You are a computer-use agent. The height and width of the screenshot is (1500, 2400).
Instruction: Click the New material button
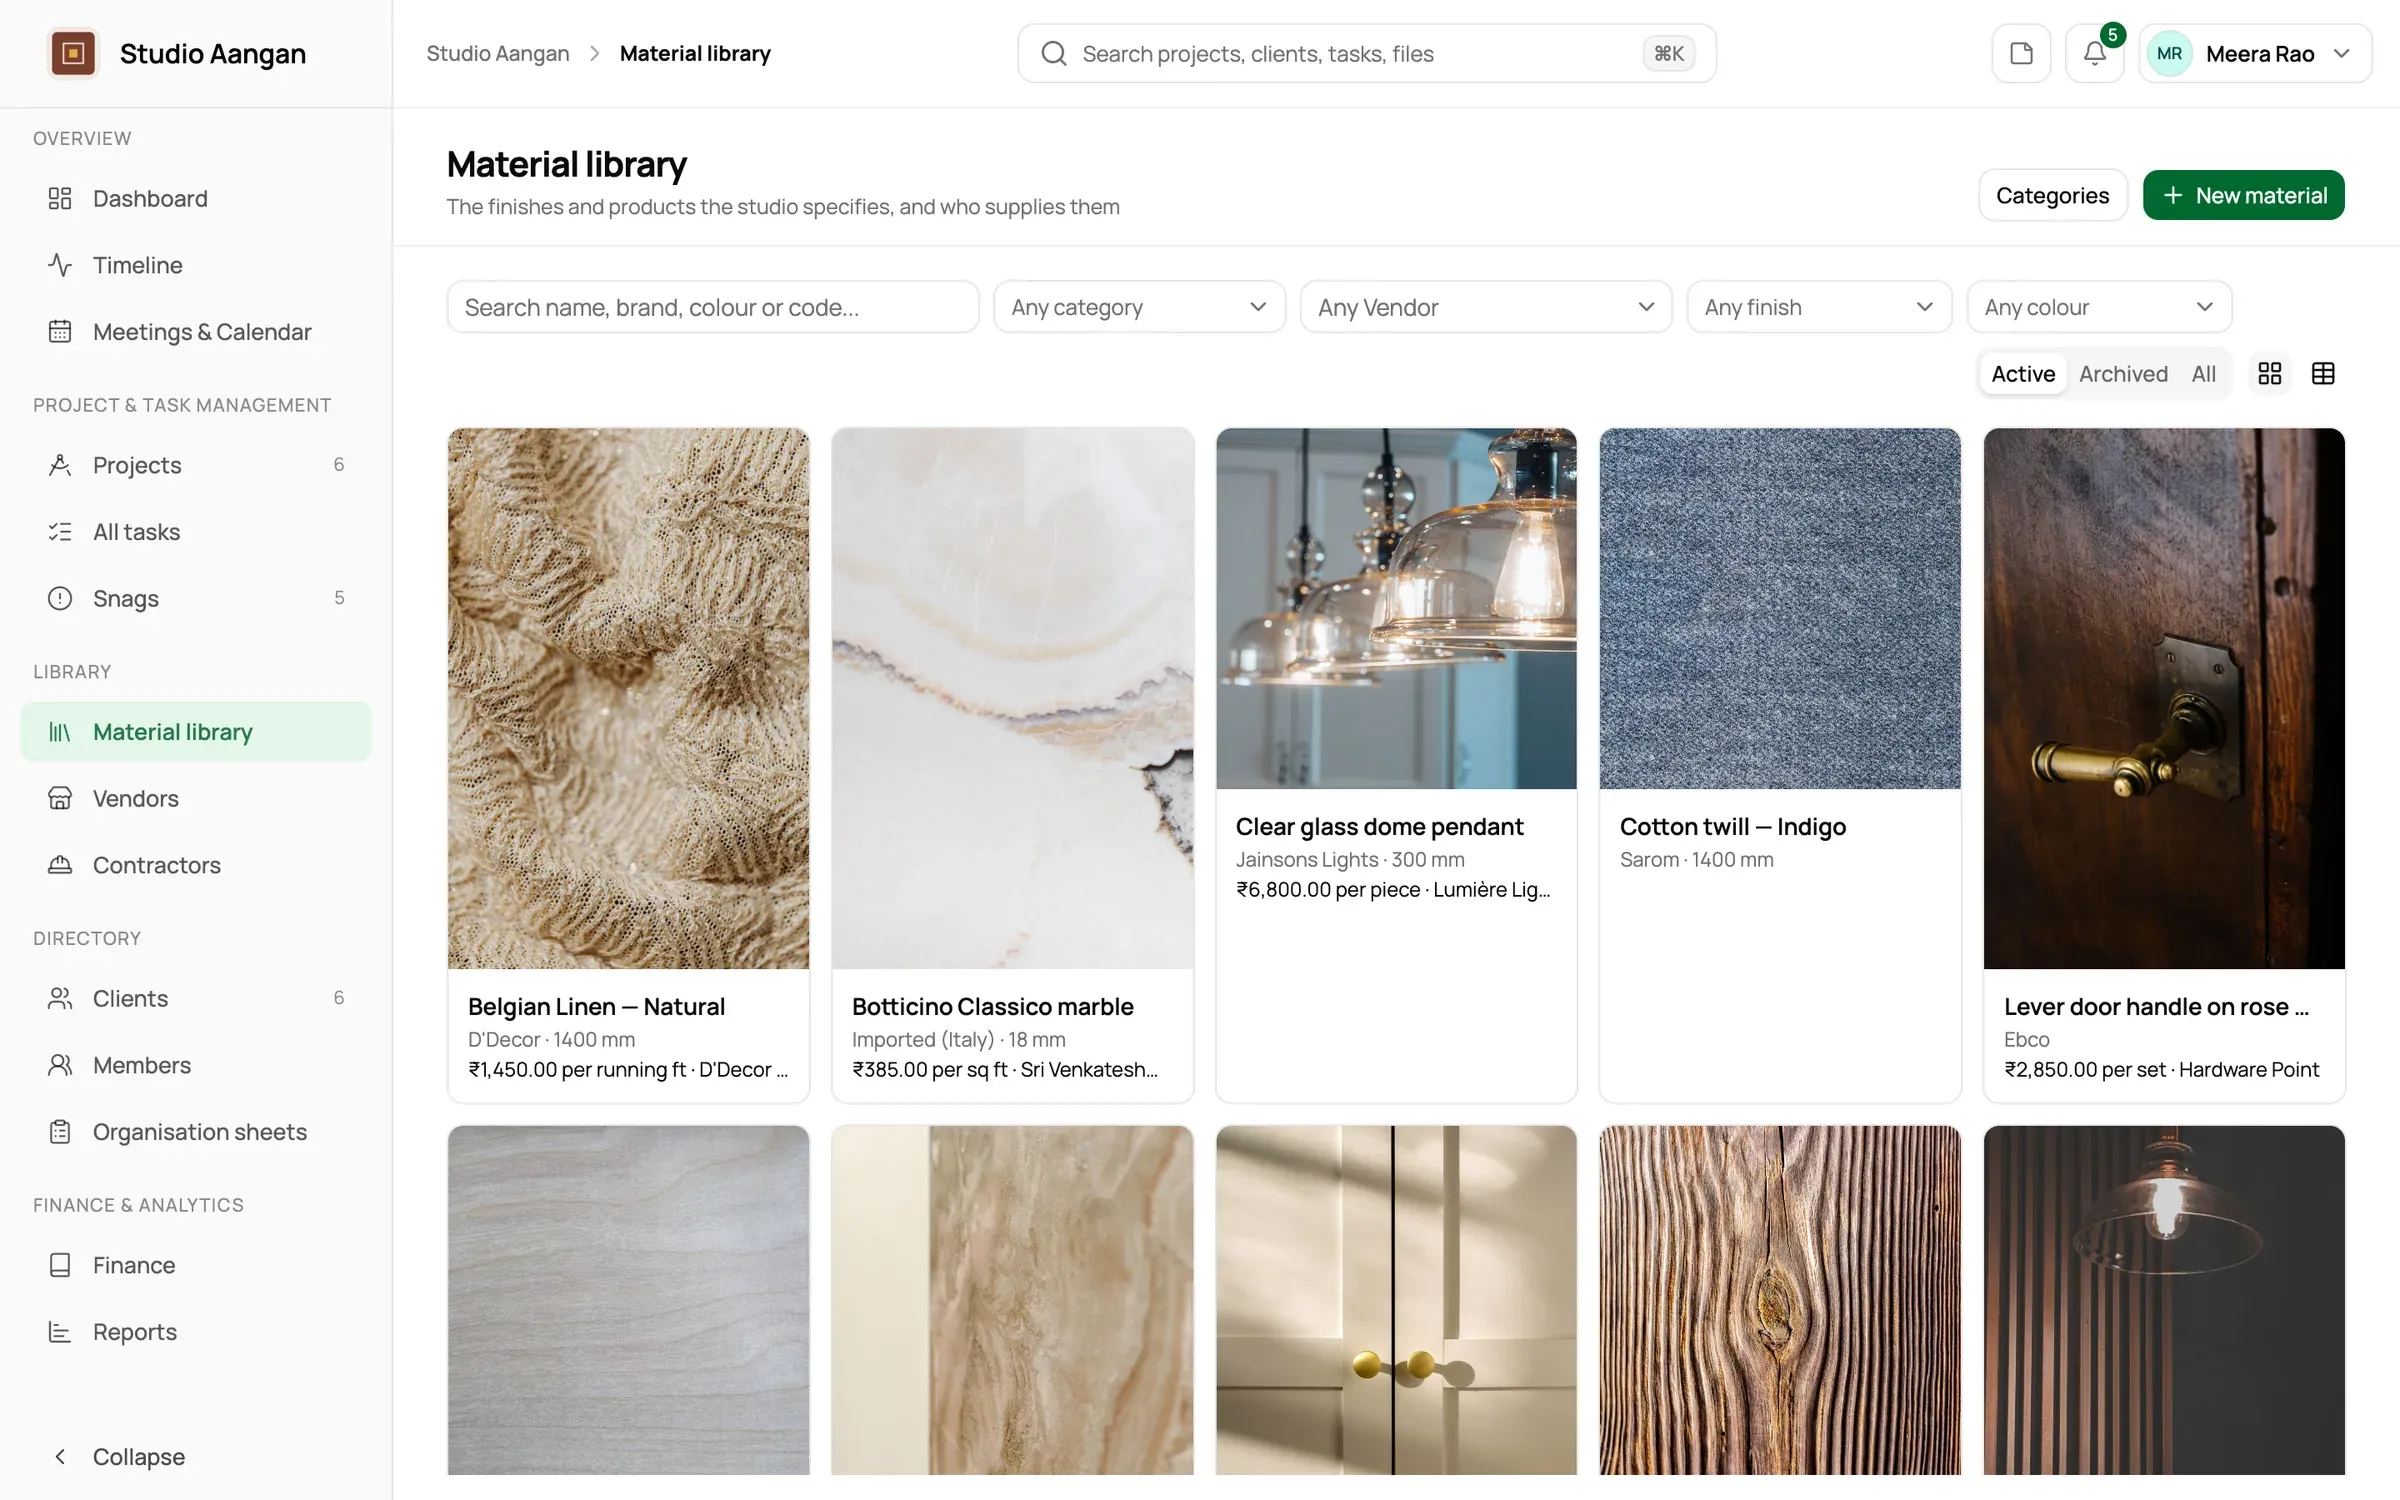pos(2243,195)
